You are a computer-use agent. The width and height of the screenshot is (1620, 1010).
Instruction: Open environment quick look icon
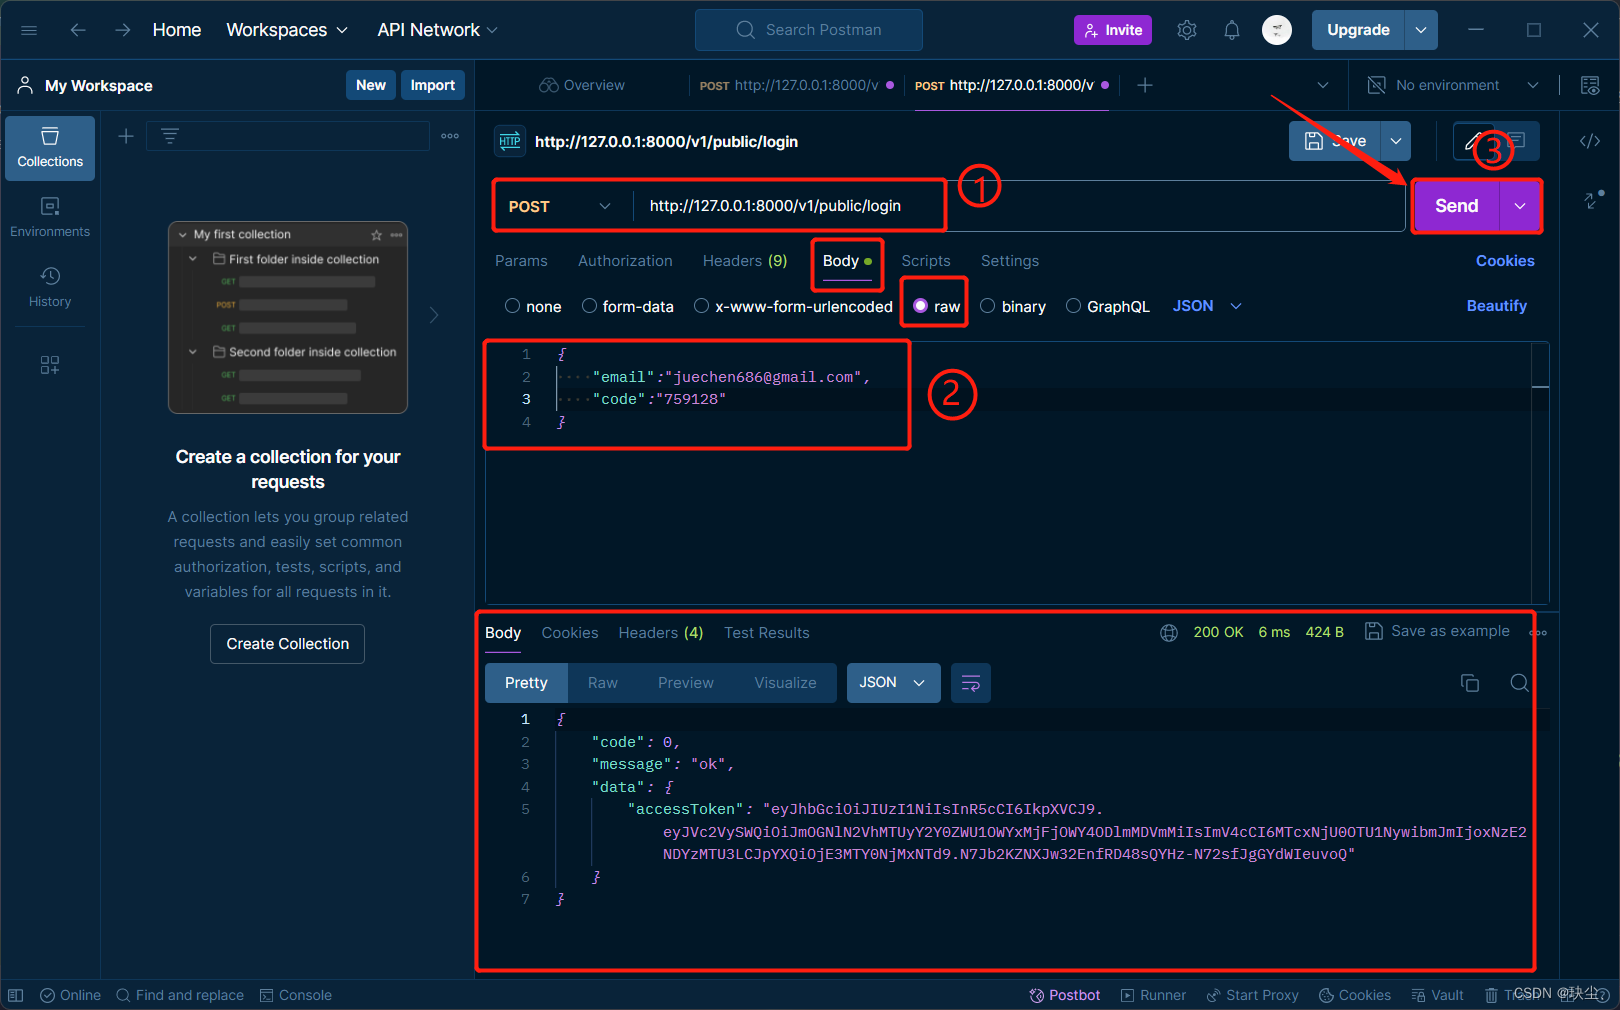pos(1590,85)
